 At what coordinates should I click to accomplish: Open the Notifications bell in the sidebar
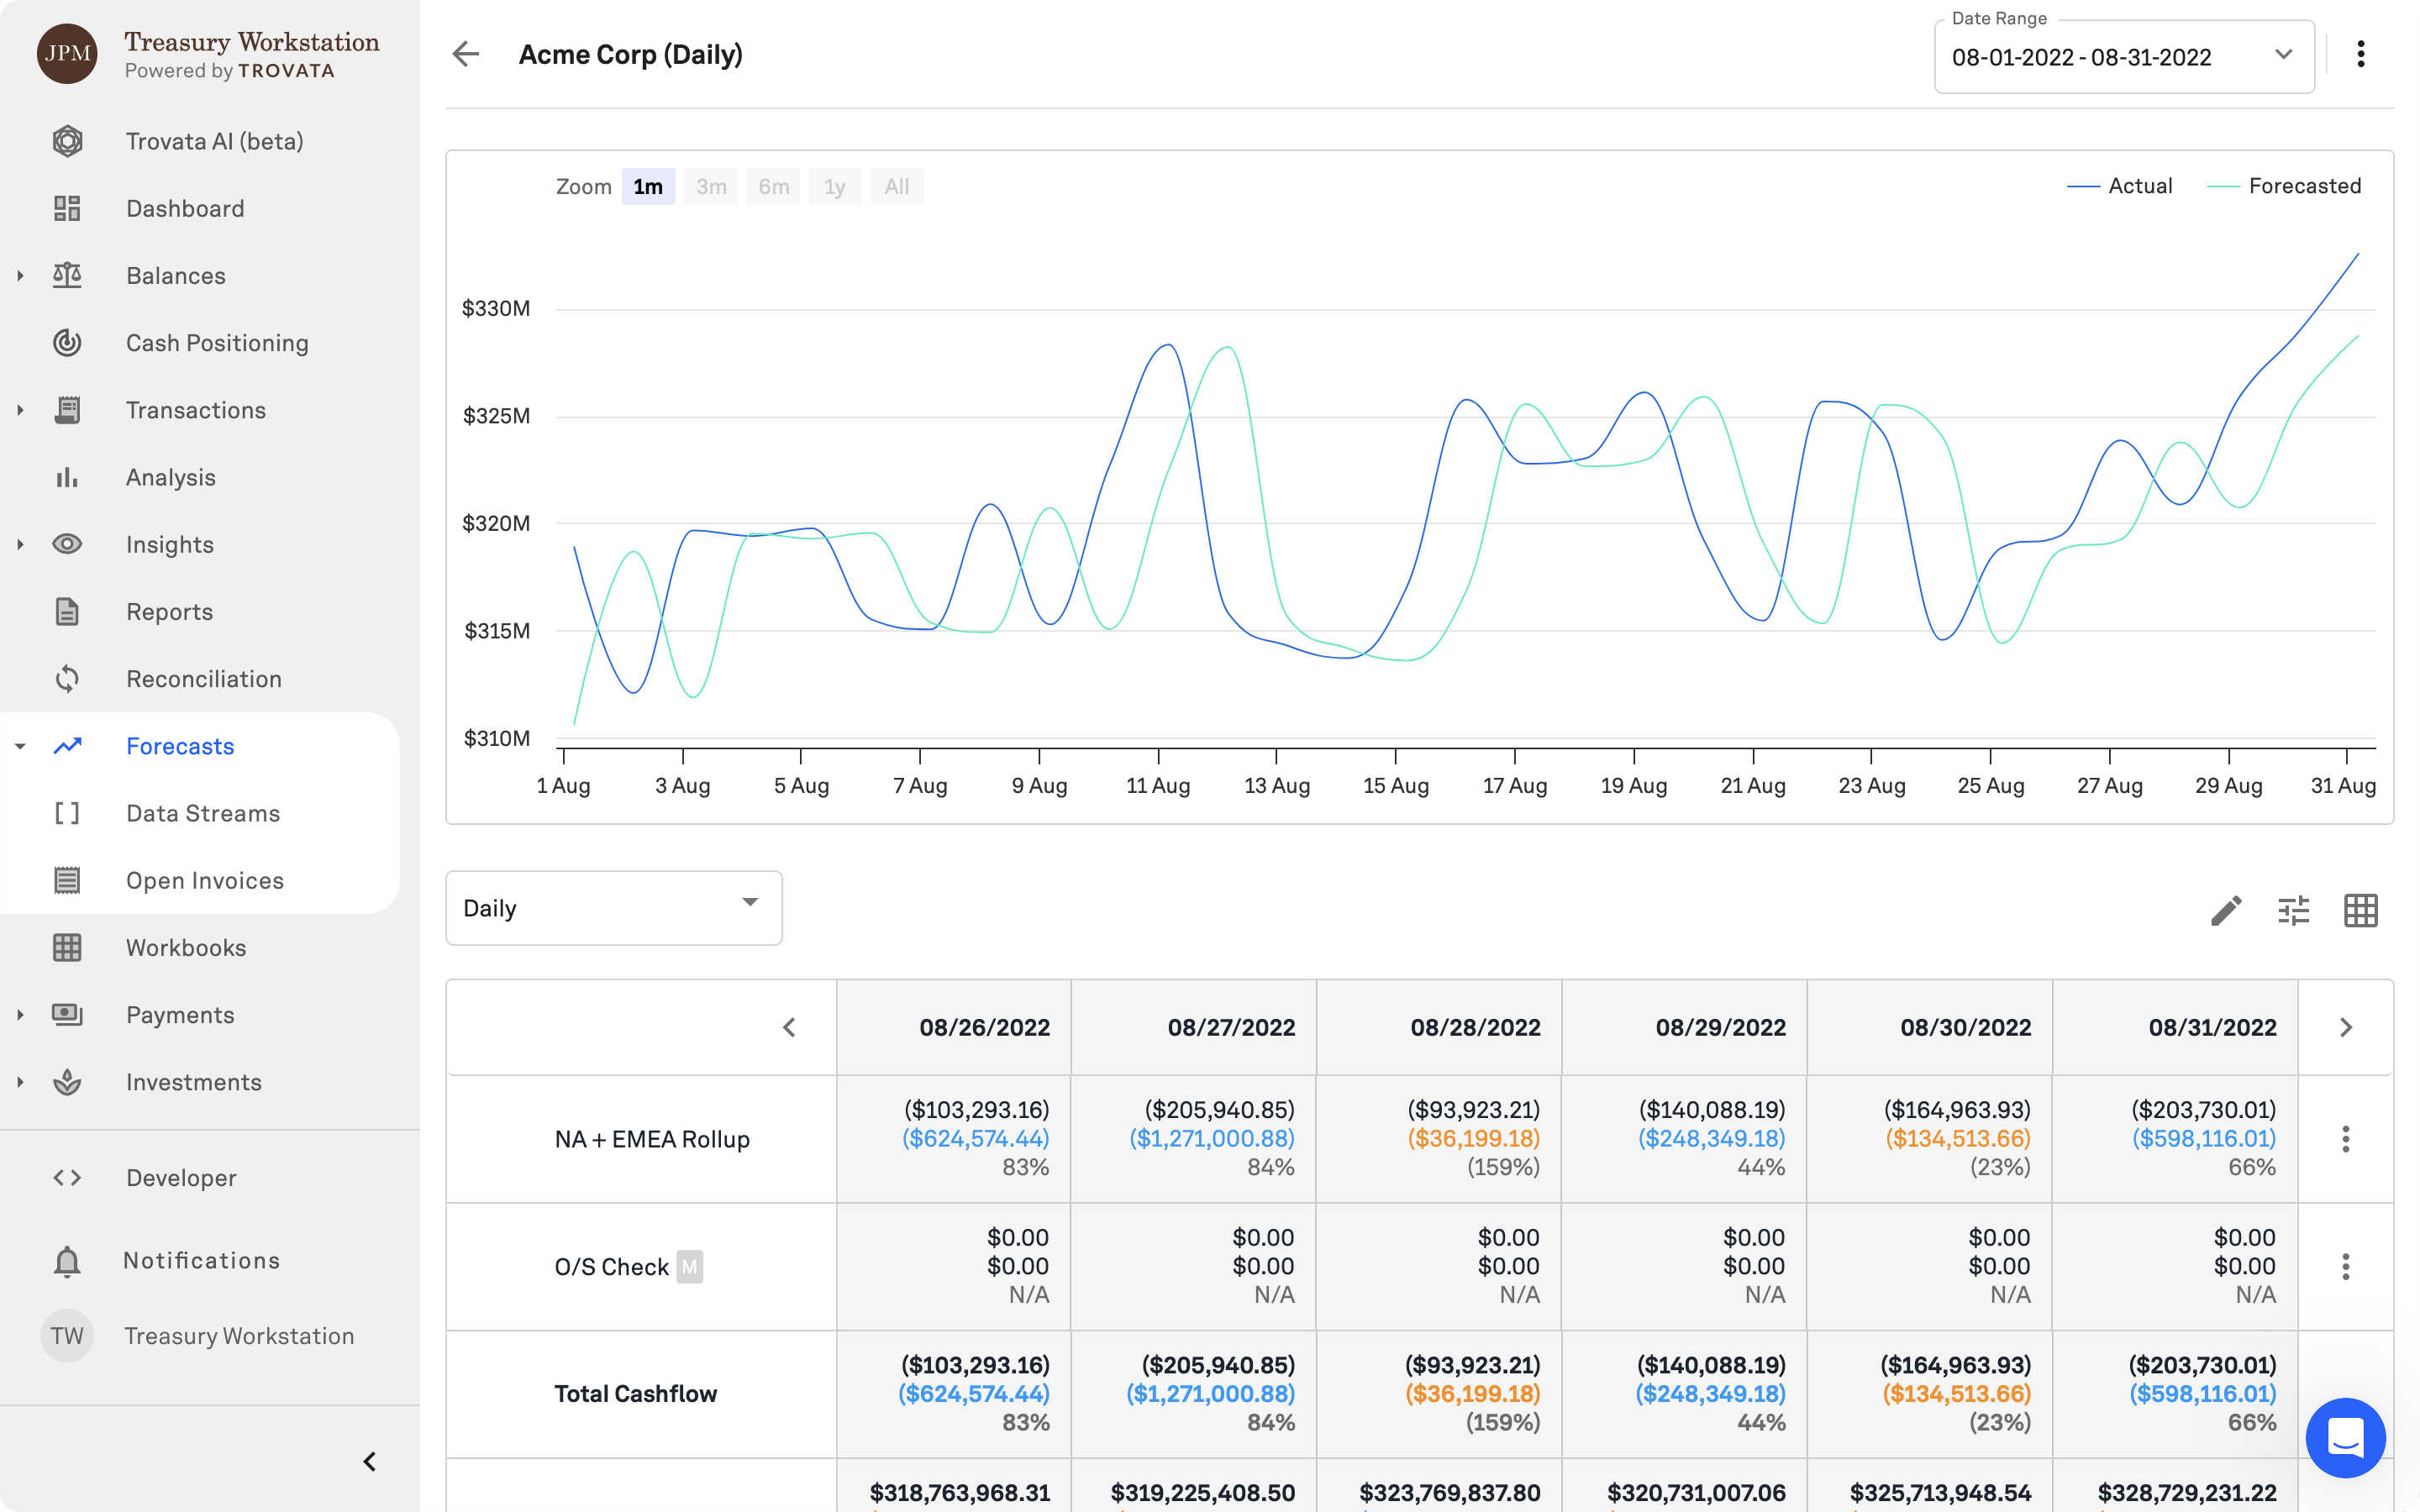coord(67,1261)
